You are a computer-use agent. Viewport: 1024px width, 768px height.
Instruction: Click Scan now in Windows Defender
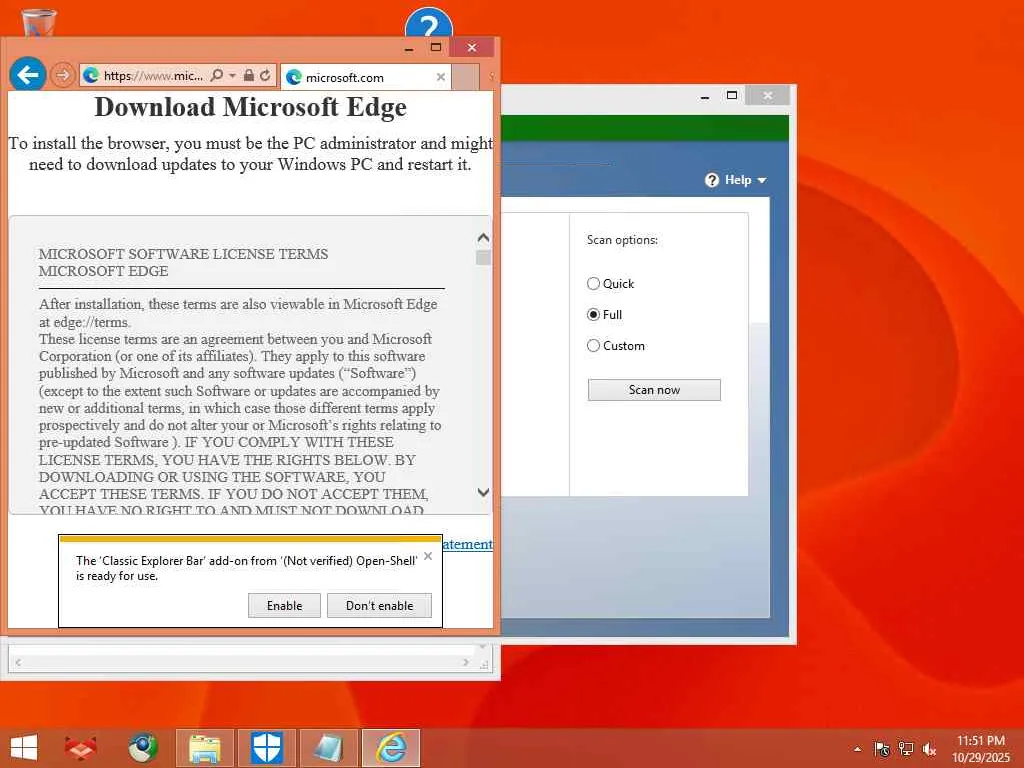point(654,390)
